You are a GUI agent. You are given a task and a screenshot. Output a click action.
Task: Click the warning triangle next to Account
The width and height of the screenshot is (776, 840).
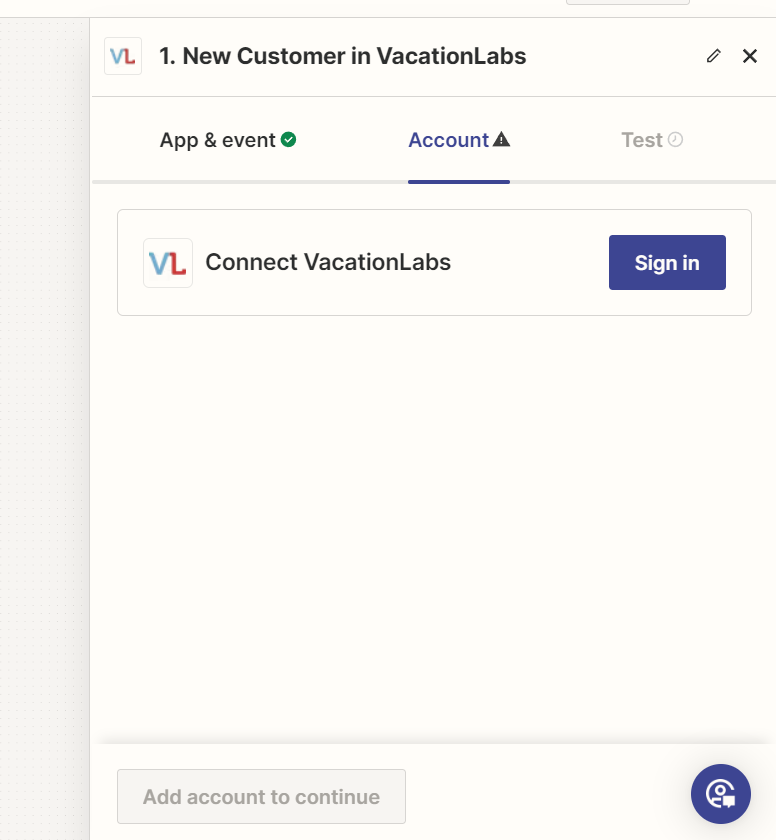coord(502,140)
